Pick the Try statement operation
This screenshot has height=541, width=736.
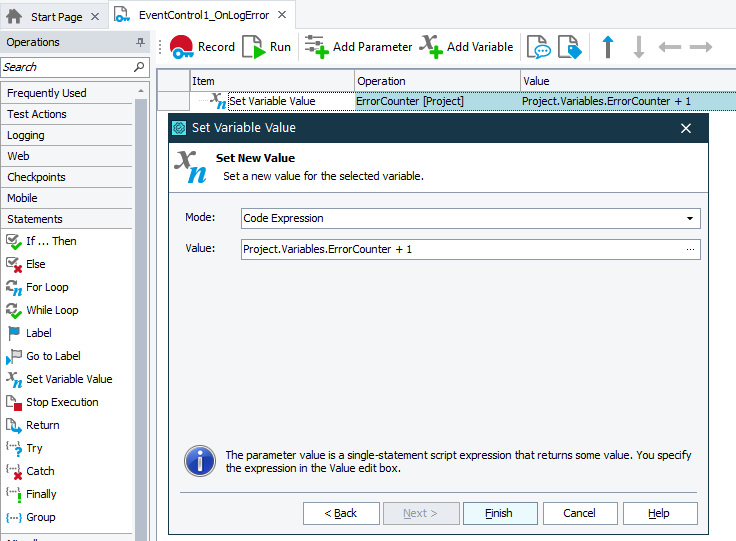34,448
